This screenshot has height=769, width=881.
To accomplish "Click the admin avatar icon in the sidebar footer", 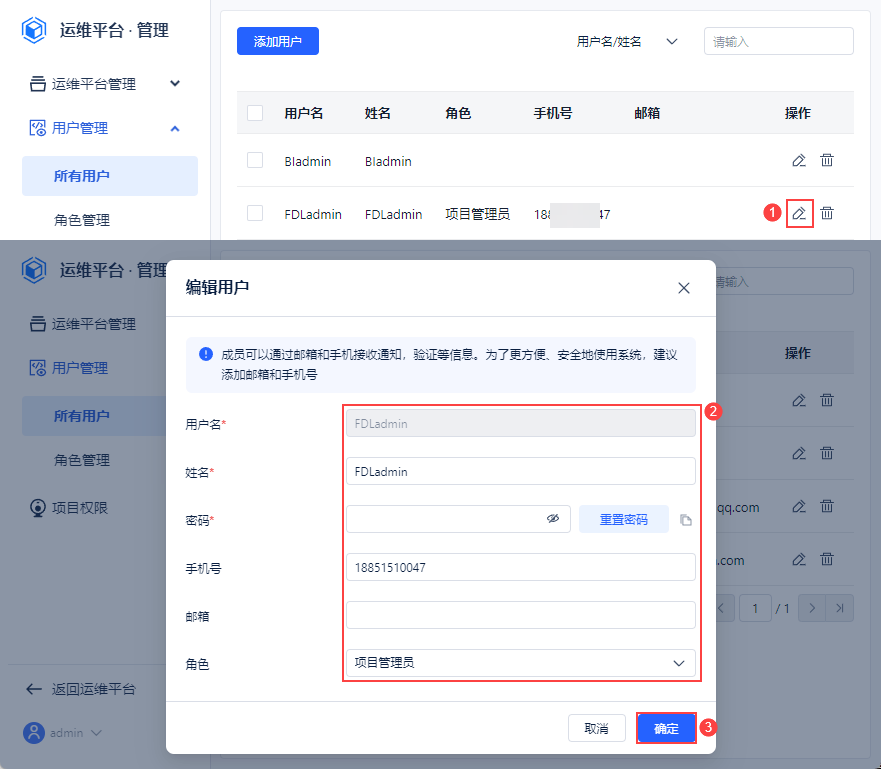I will (34, 732).
